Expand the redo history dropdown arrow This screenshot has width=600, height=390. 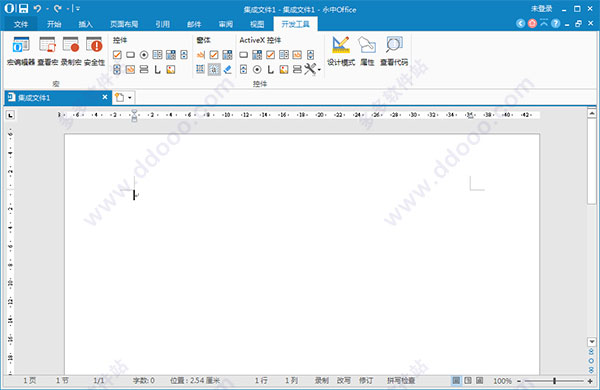click(x=68, y=8)
